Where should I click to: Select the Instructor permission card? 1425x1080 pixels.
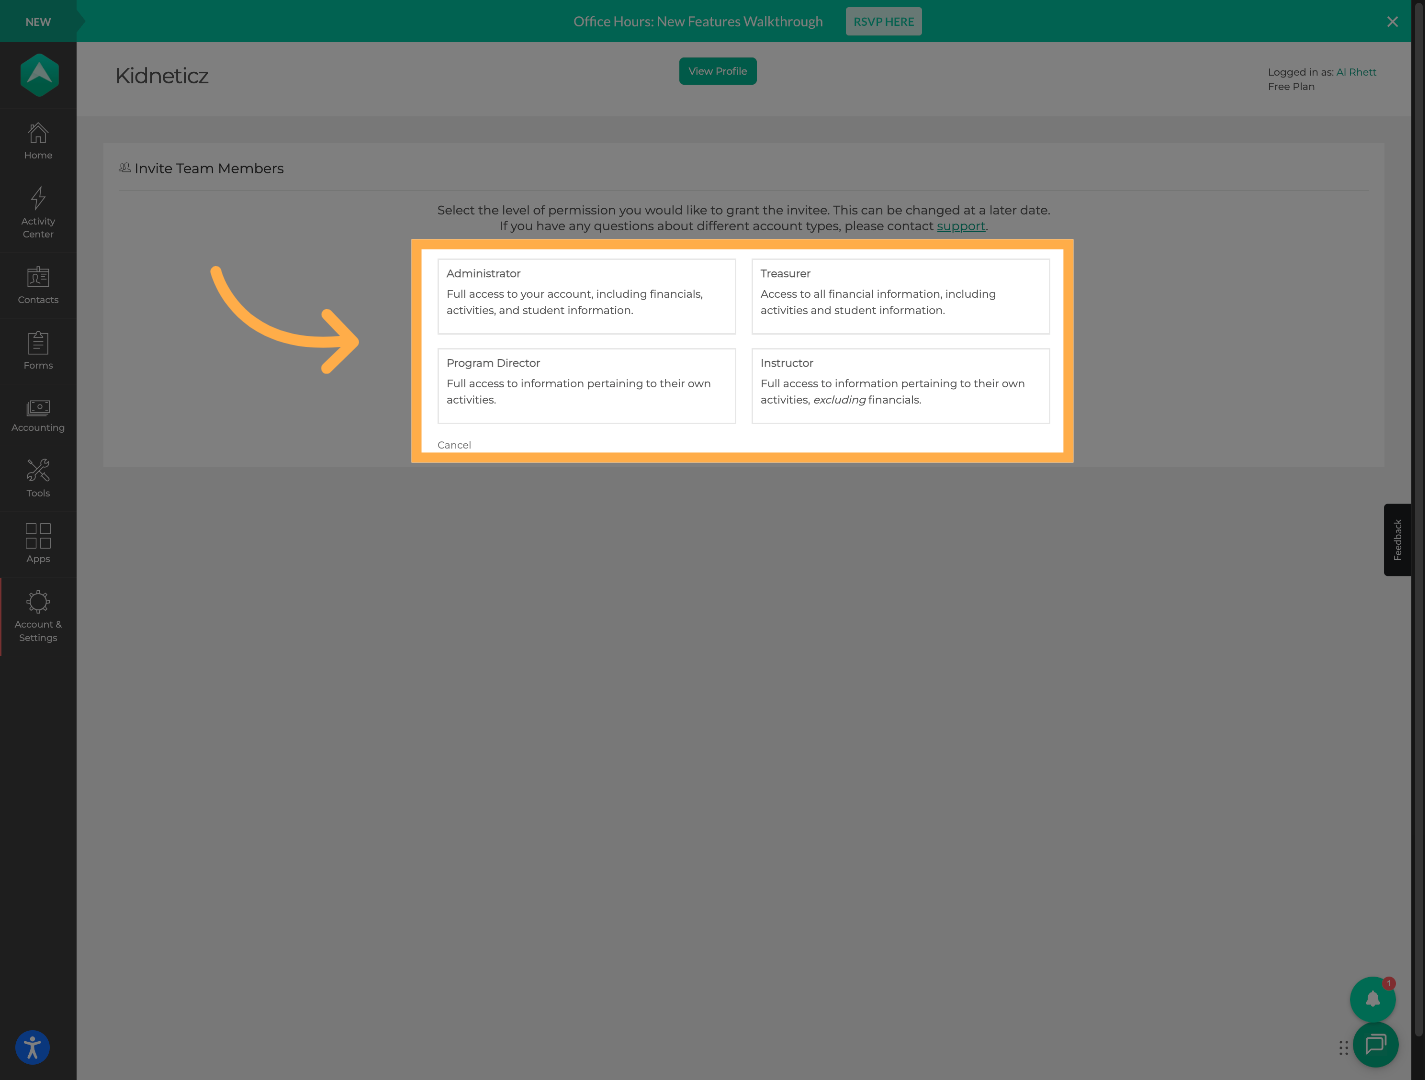pyautogui.click(x=900, y=386)
